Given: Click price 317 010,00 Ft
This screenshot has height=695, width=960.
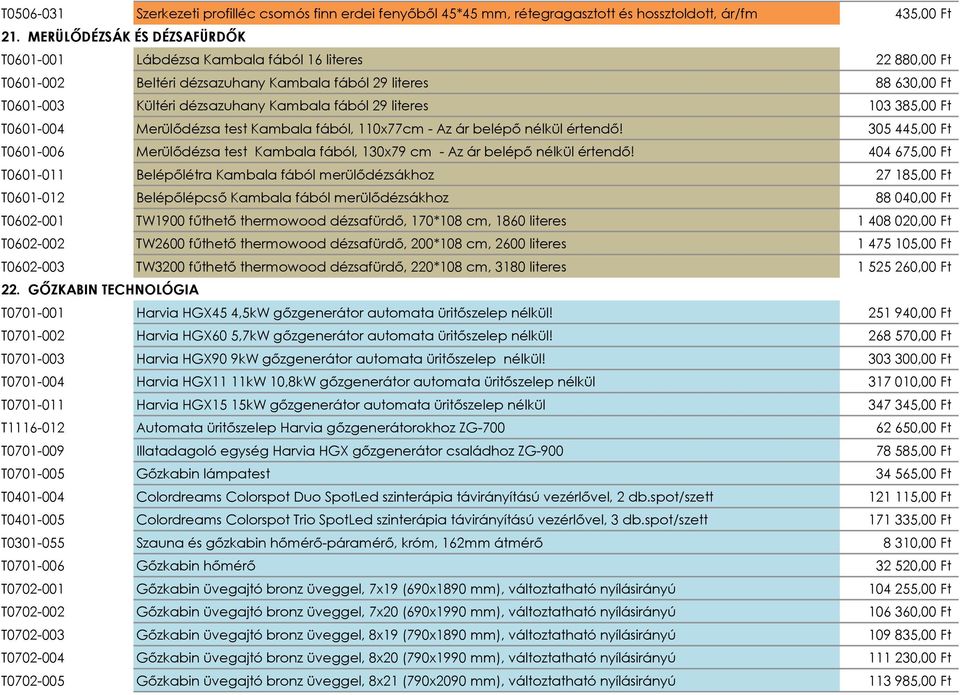Looking at the screenshot, I should point(910,381).
